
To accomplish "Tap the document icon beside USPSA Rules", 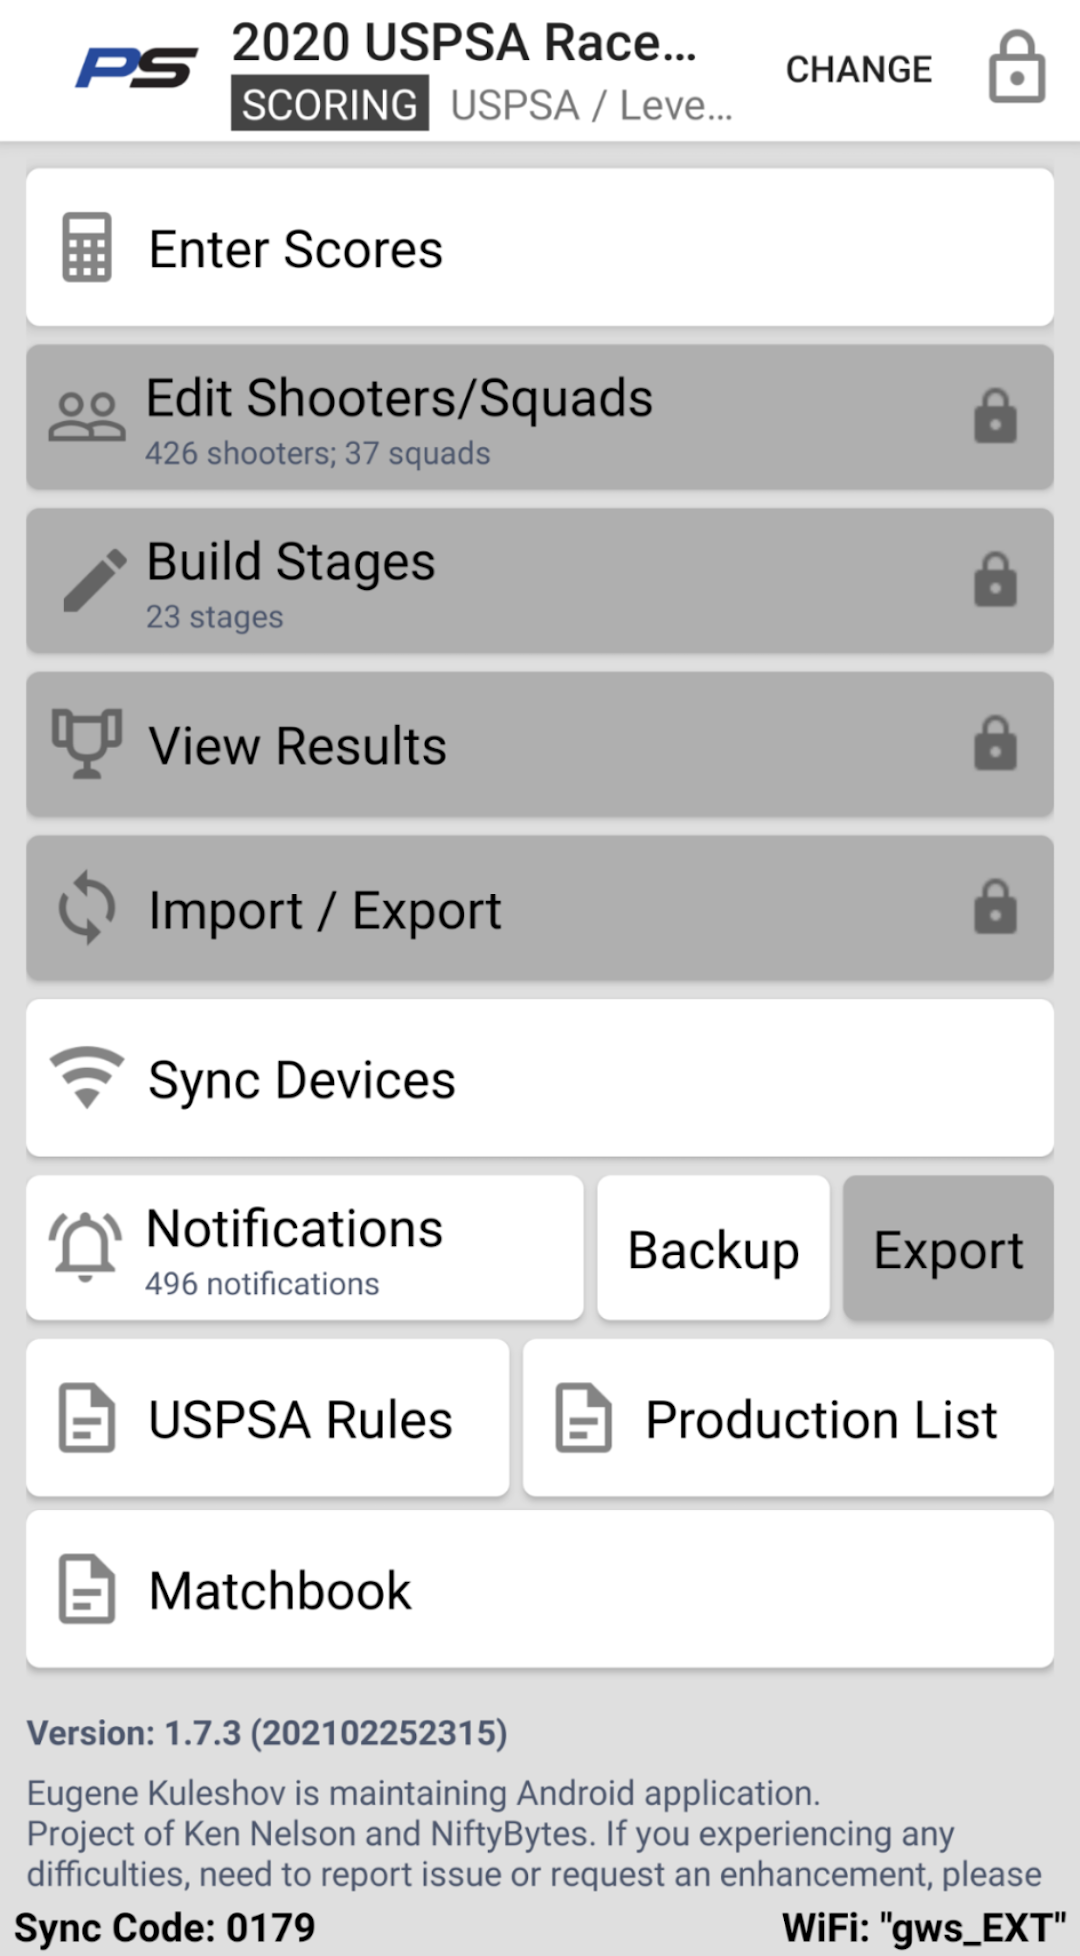I will pyautogui.click(x=87, y=1417).
